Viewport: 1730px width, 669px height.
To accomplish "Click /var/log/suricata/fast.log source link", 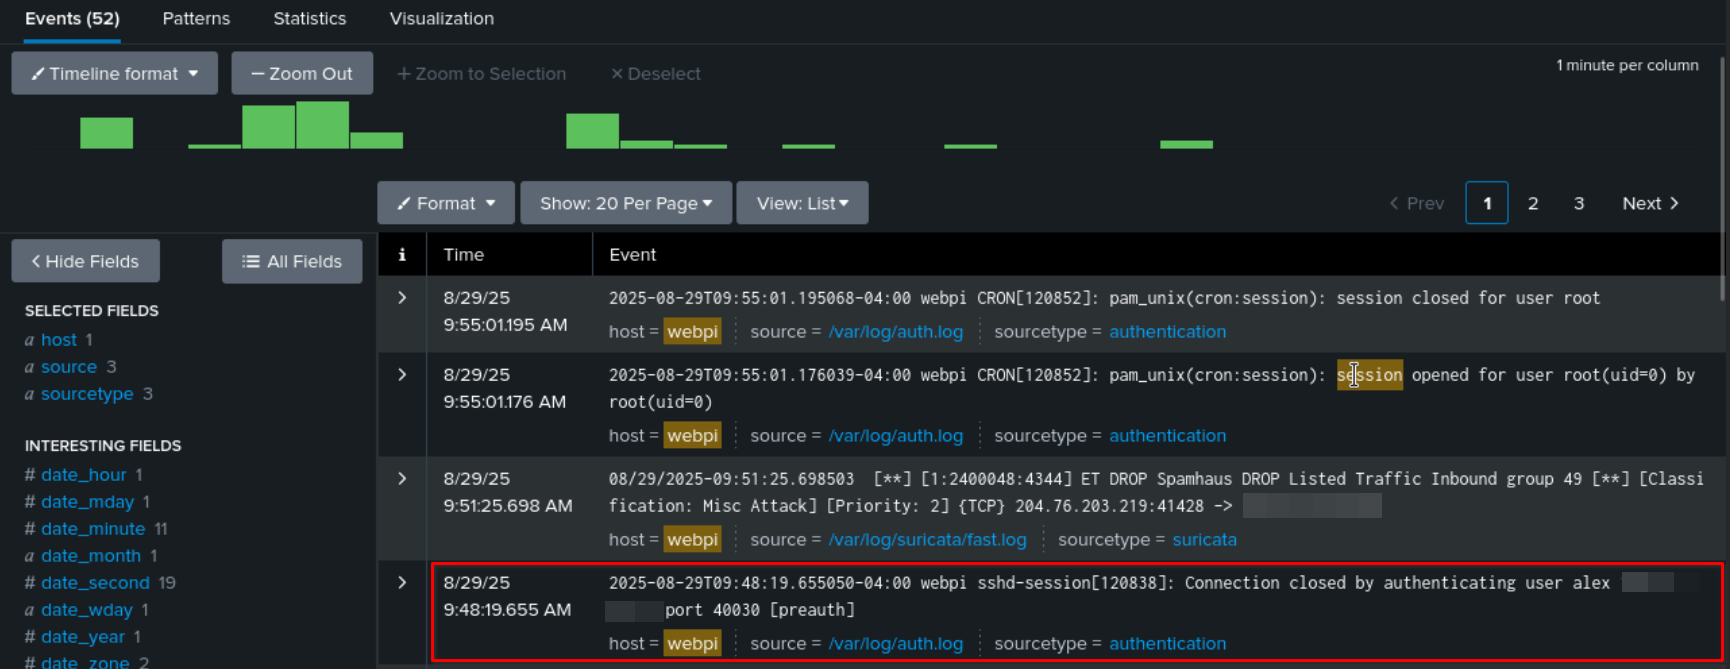I will tap(927, 540).
